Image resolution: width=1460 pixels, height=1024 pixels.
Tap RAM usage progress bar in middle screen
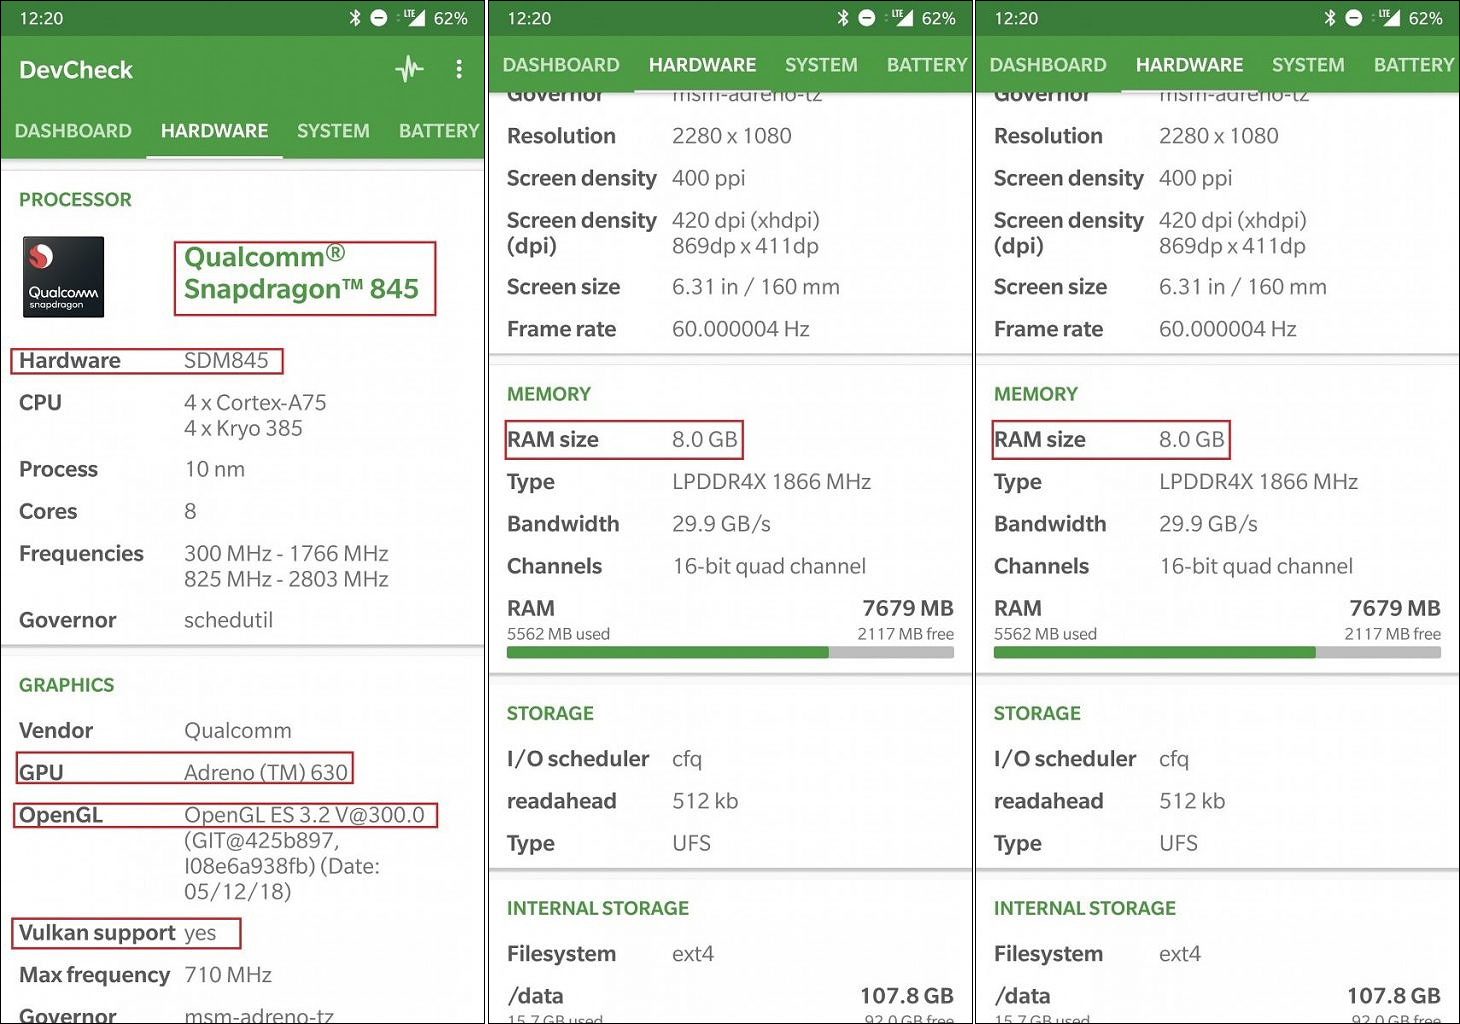click(x=730, y=652)
